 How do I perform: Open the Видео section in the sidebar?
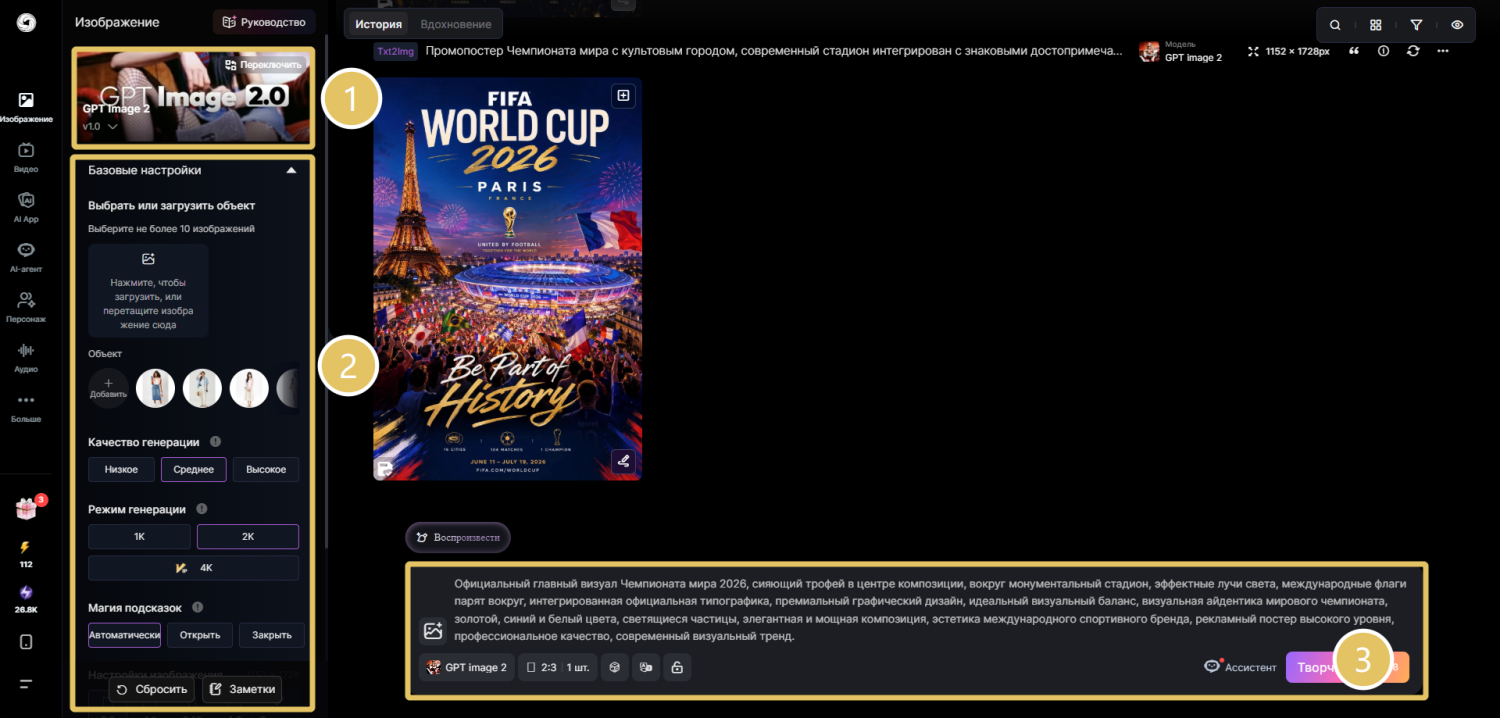26,157
